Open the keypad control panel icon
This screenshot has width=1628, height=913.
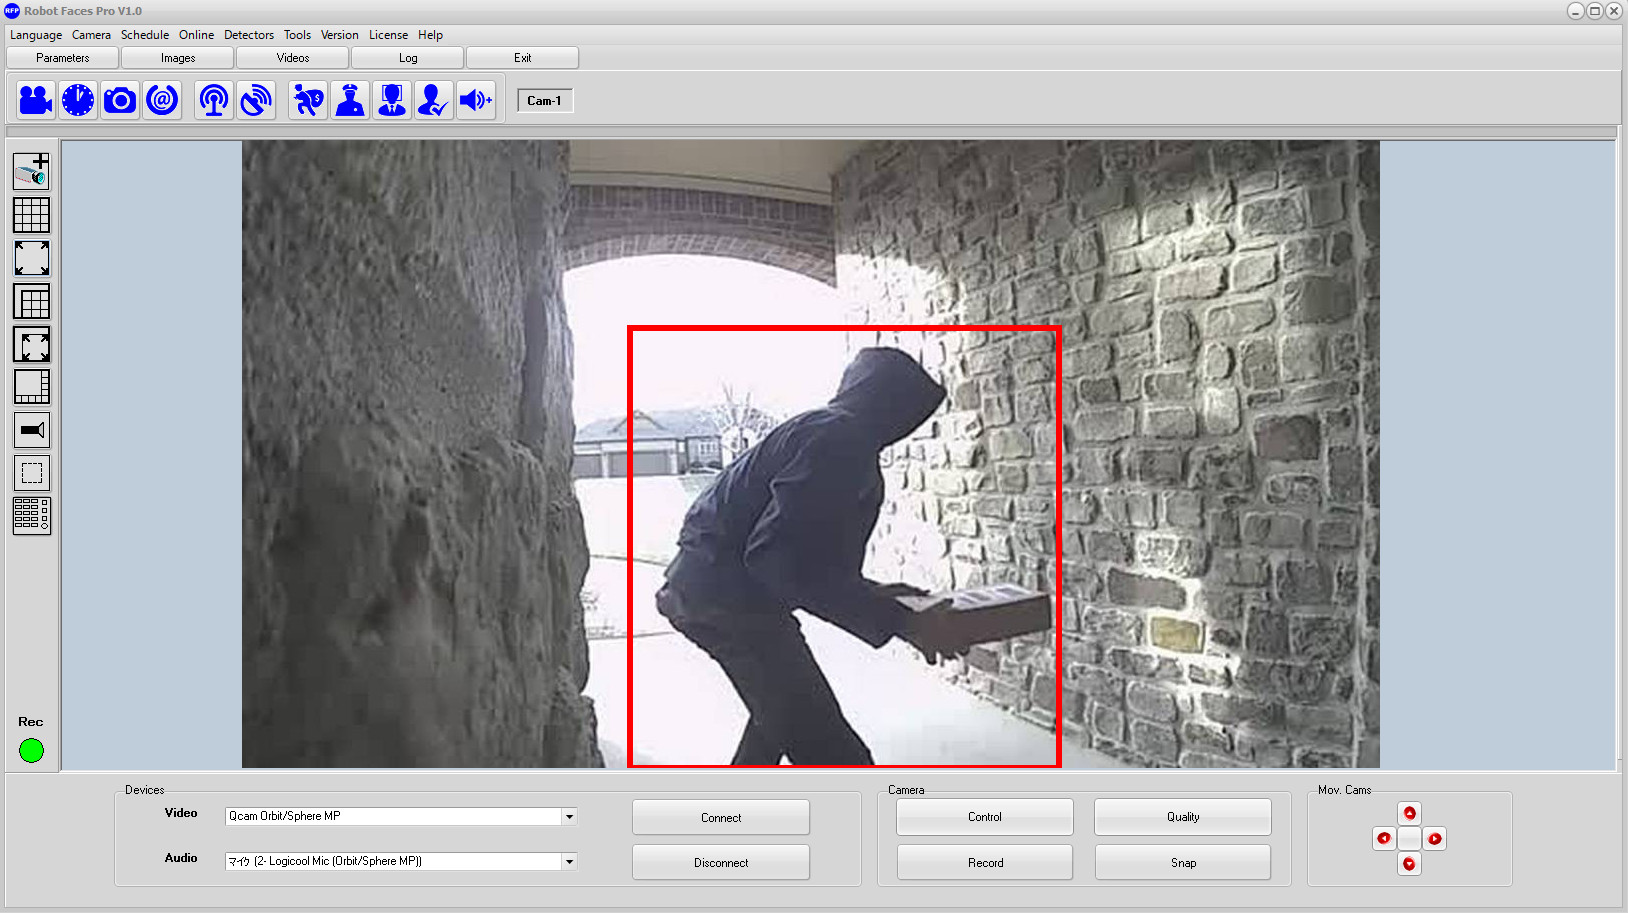tap(32, 516)
